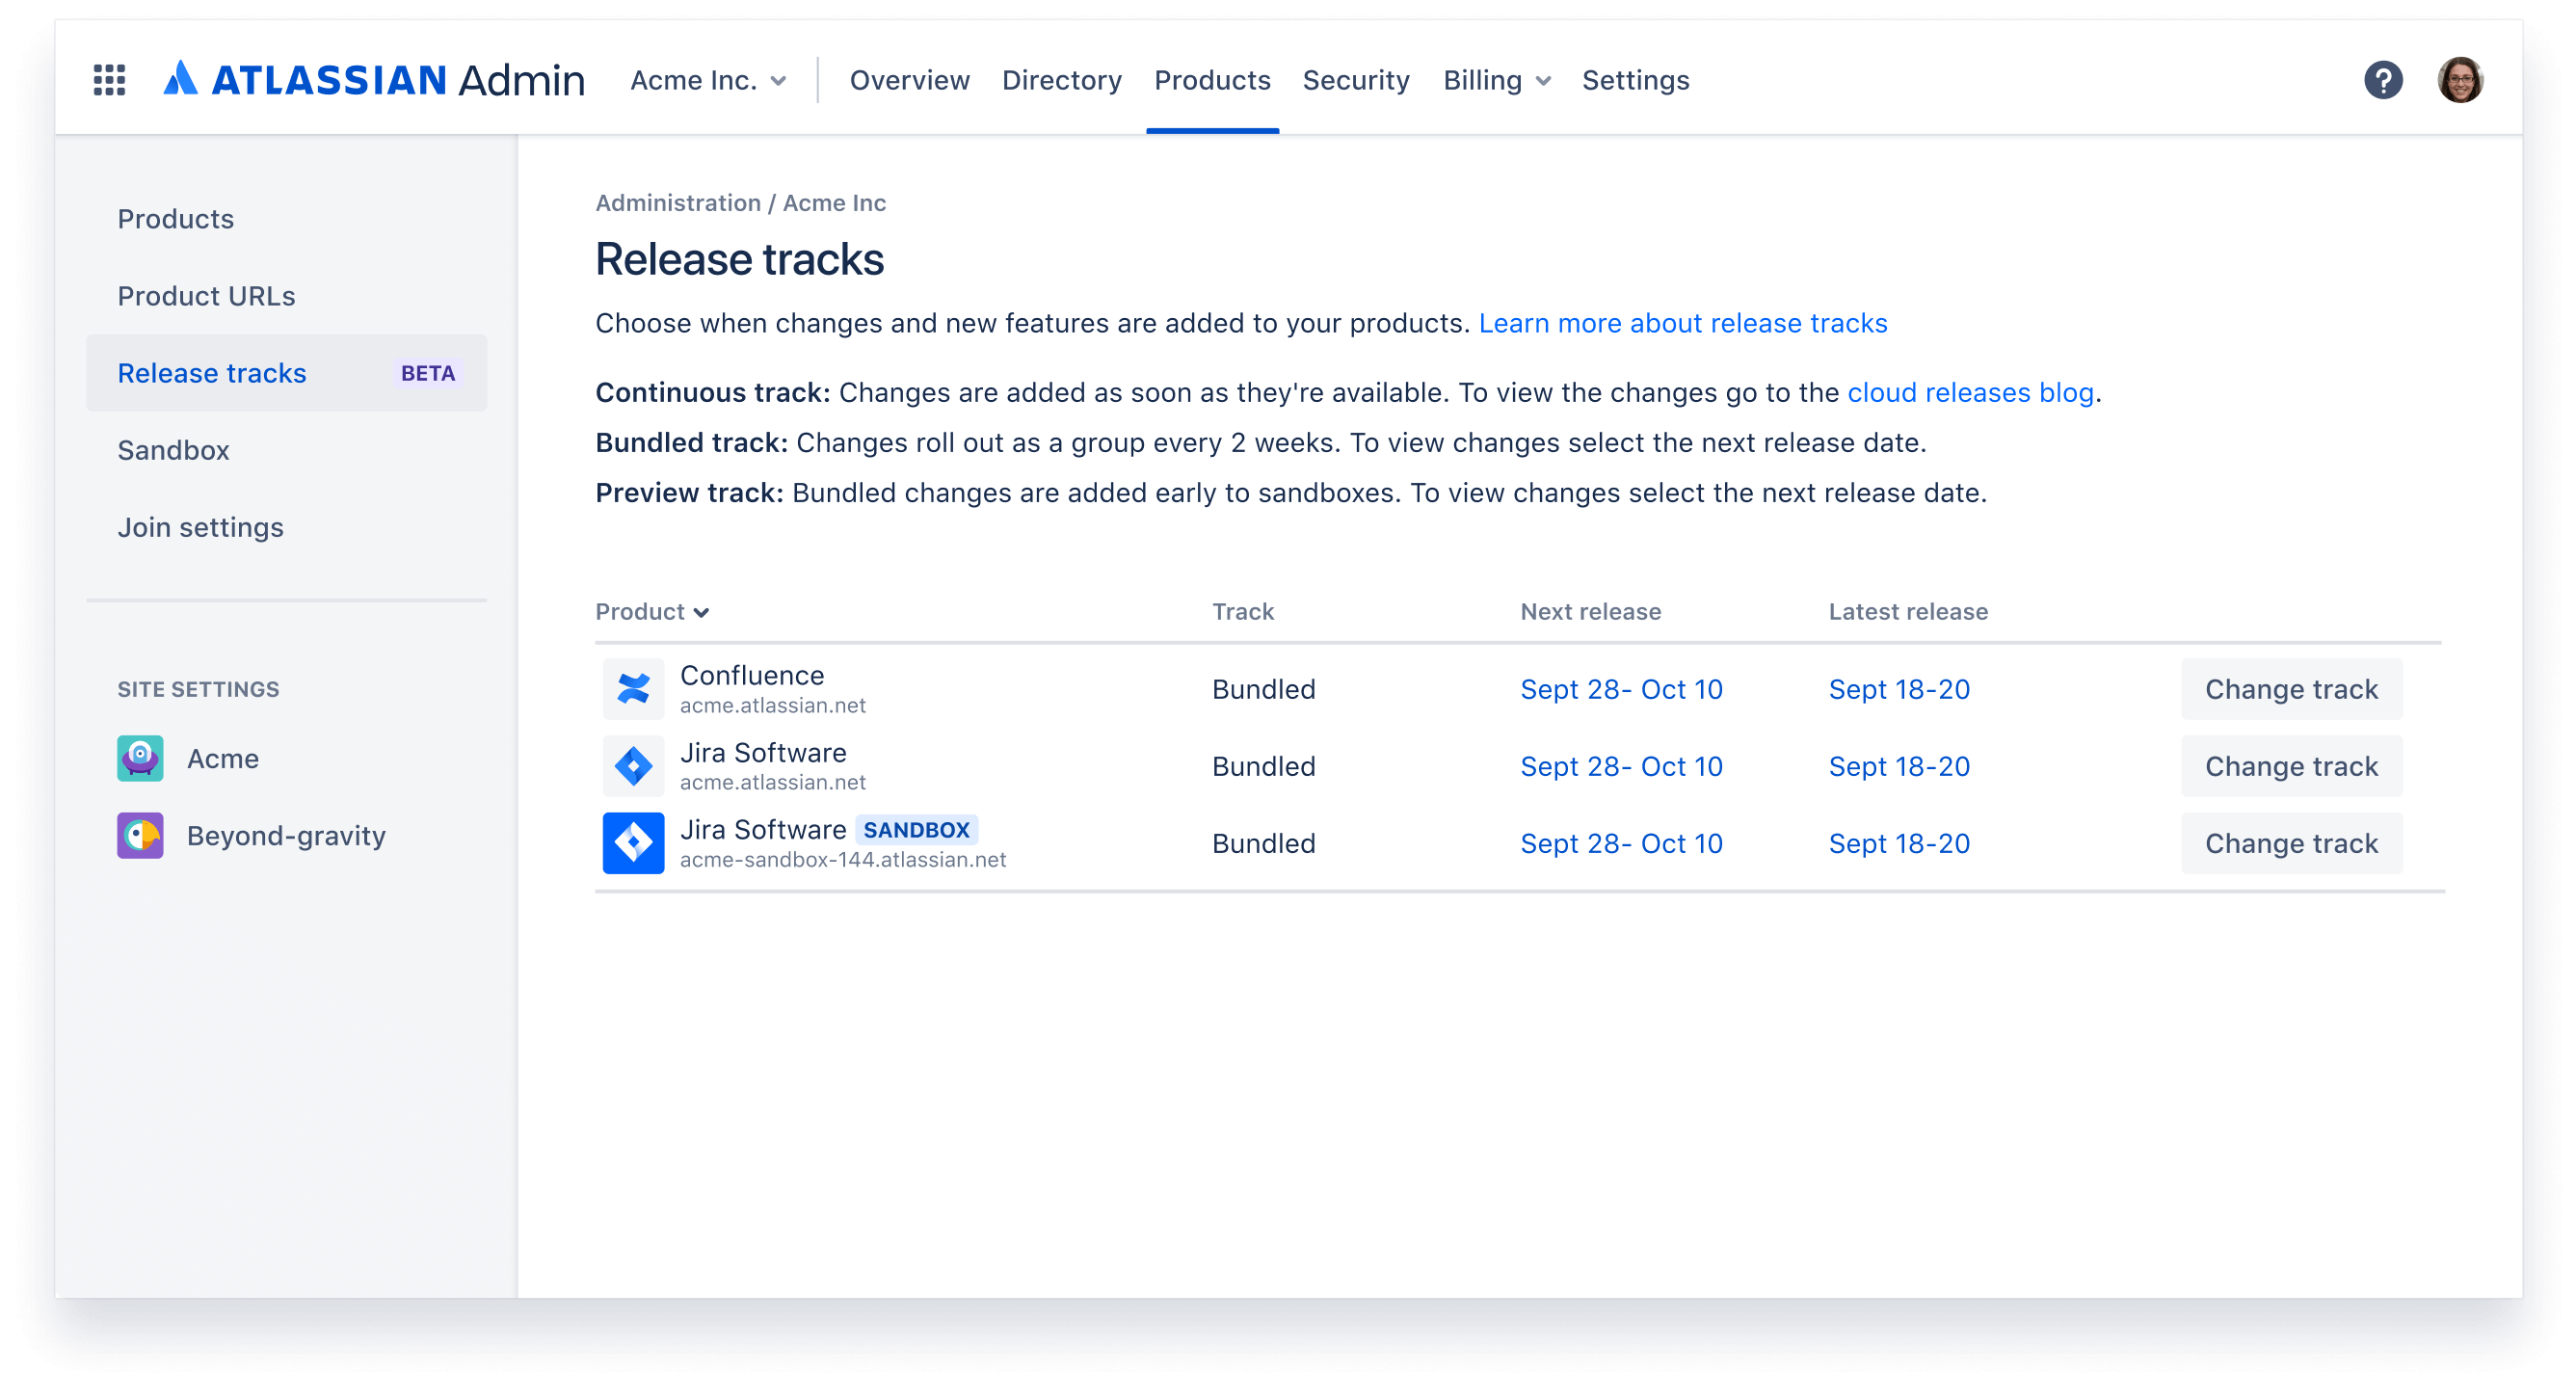Select the Acme site icon
This screenshot has width=2576, height=1387.
coord(140,758)
